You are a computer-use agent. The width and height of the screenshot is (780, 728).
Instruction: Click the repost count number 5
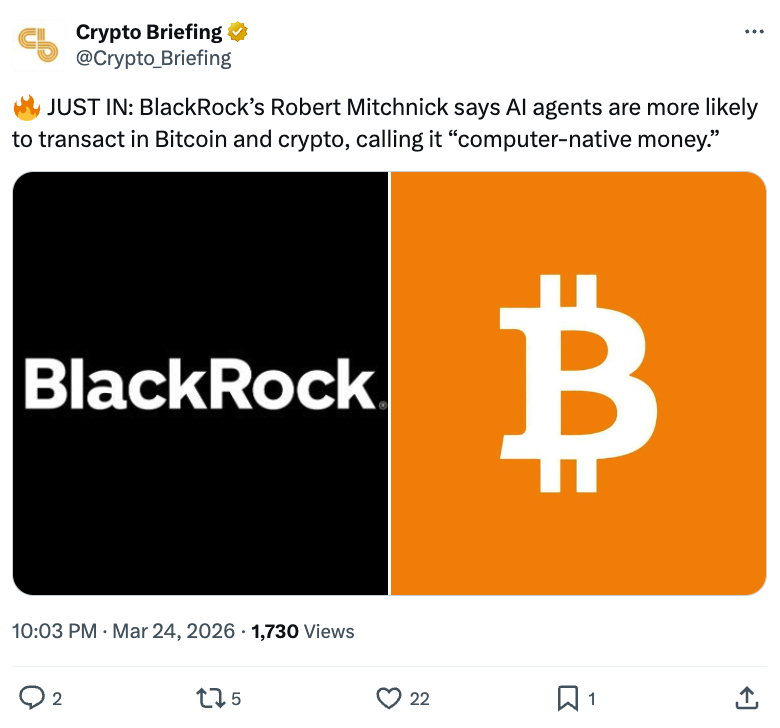(236, 699)
